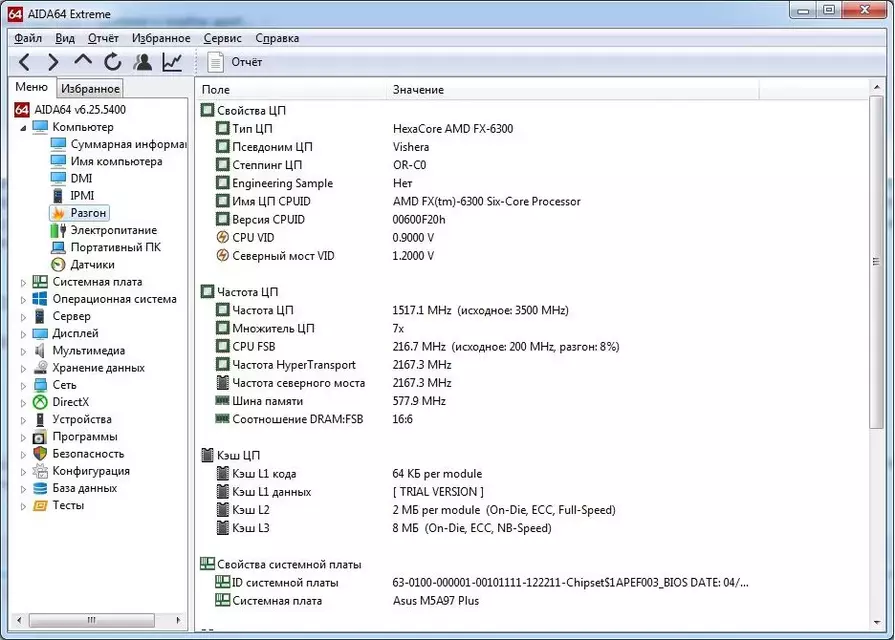Viewport: 895px width, 640px height.
Task: Click the Значение column header
Action: click(573, 90)
